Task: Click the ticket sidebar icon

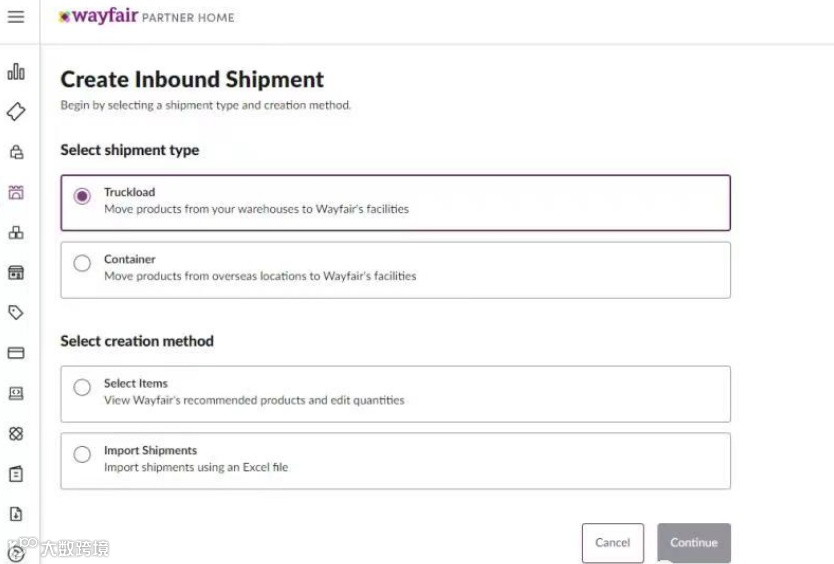Action: click(16, 111)
